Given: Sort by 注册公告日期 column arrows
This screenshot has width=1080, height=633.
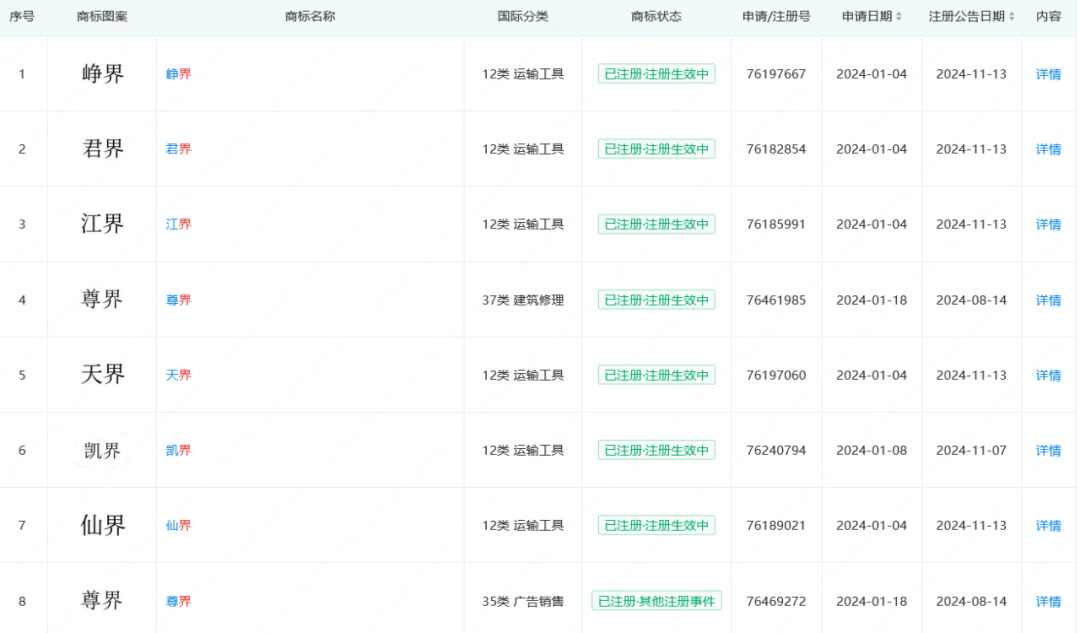Looking at the screenshot, I should [x=1011, y=17].
